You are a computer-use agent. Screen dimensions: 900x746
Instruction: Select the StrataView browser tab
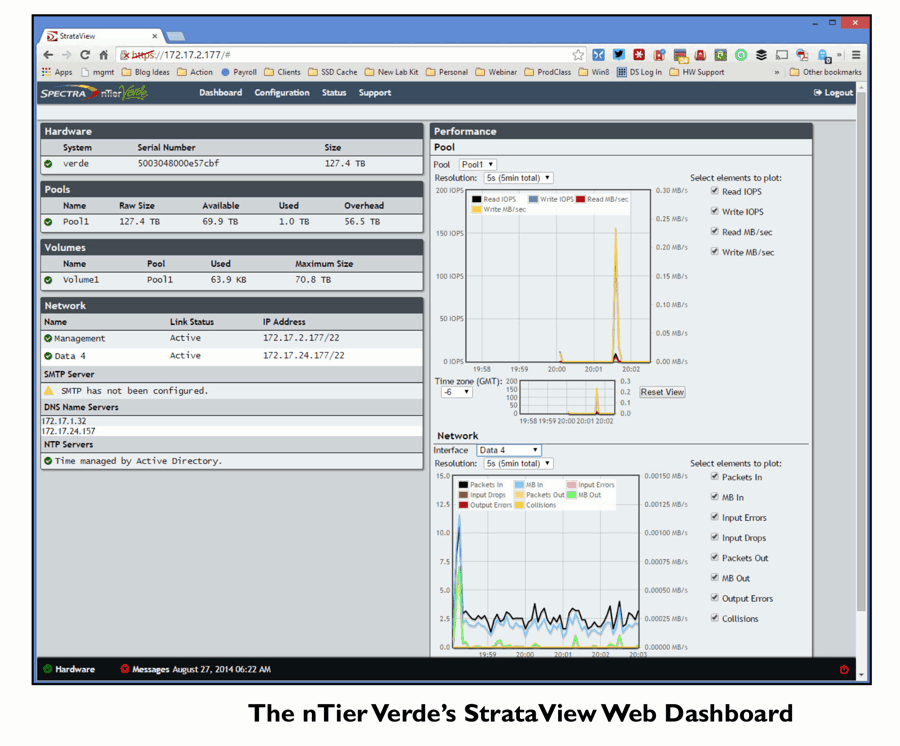(102, 36)
